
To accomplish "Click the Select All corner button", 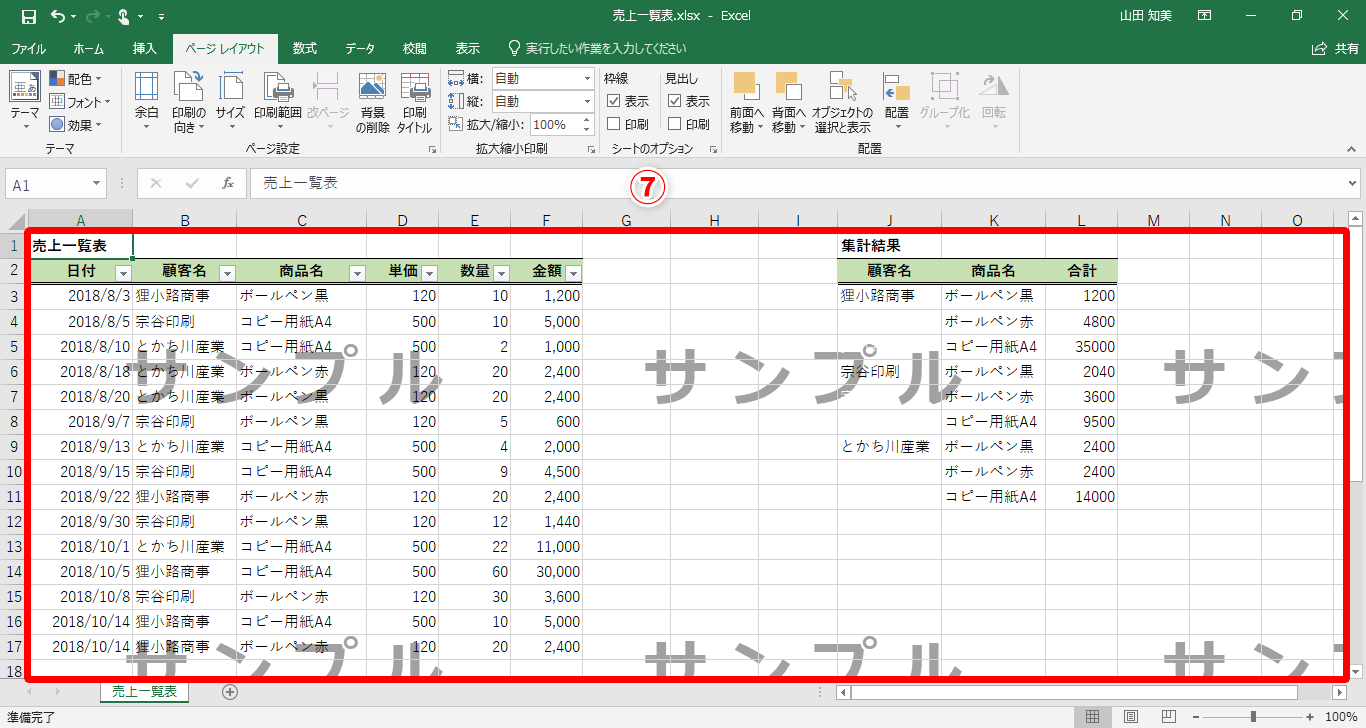I will [x=14, y=220].
